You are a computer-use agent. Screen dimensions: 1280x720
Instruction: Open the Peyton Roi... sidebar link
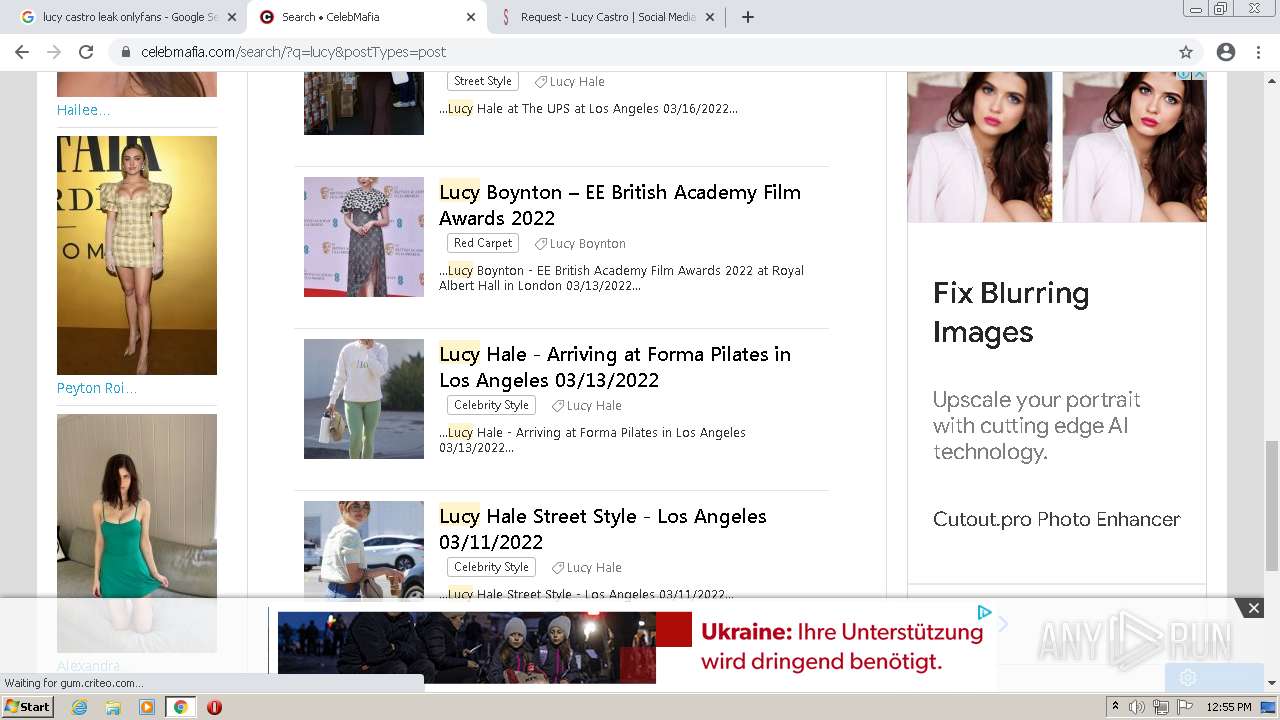tap(97, 388)
